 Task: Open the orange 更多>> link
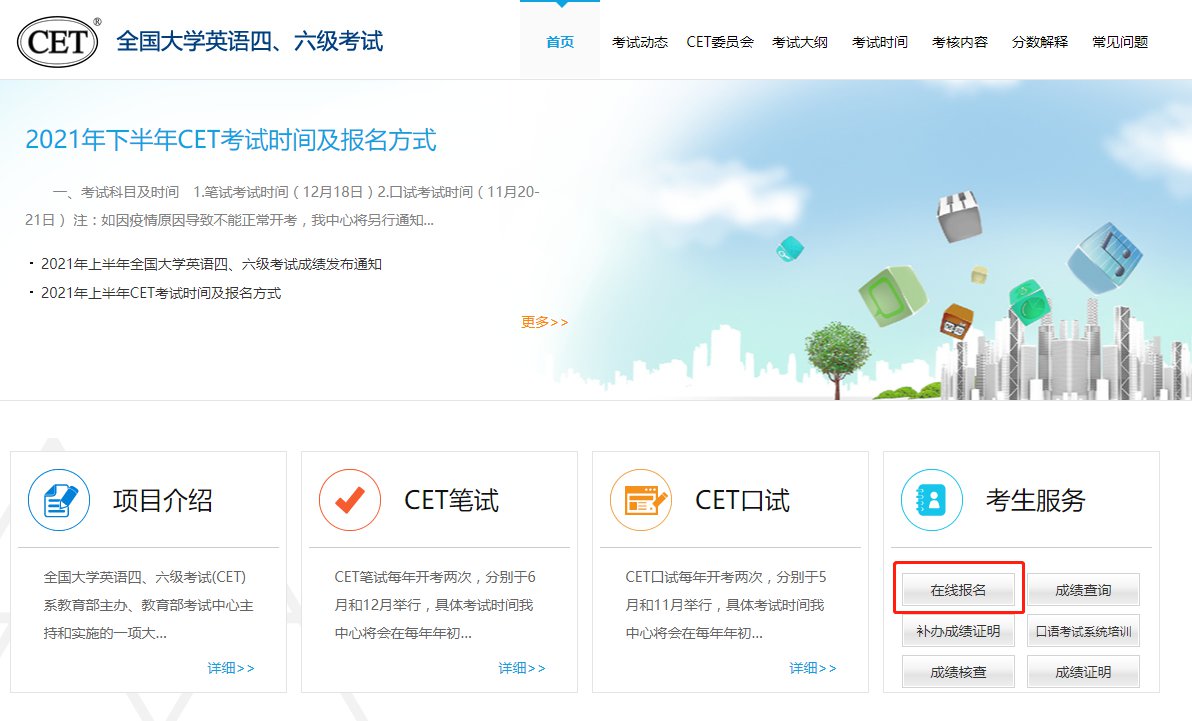pyautogui.click(x=544, y=322)
